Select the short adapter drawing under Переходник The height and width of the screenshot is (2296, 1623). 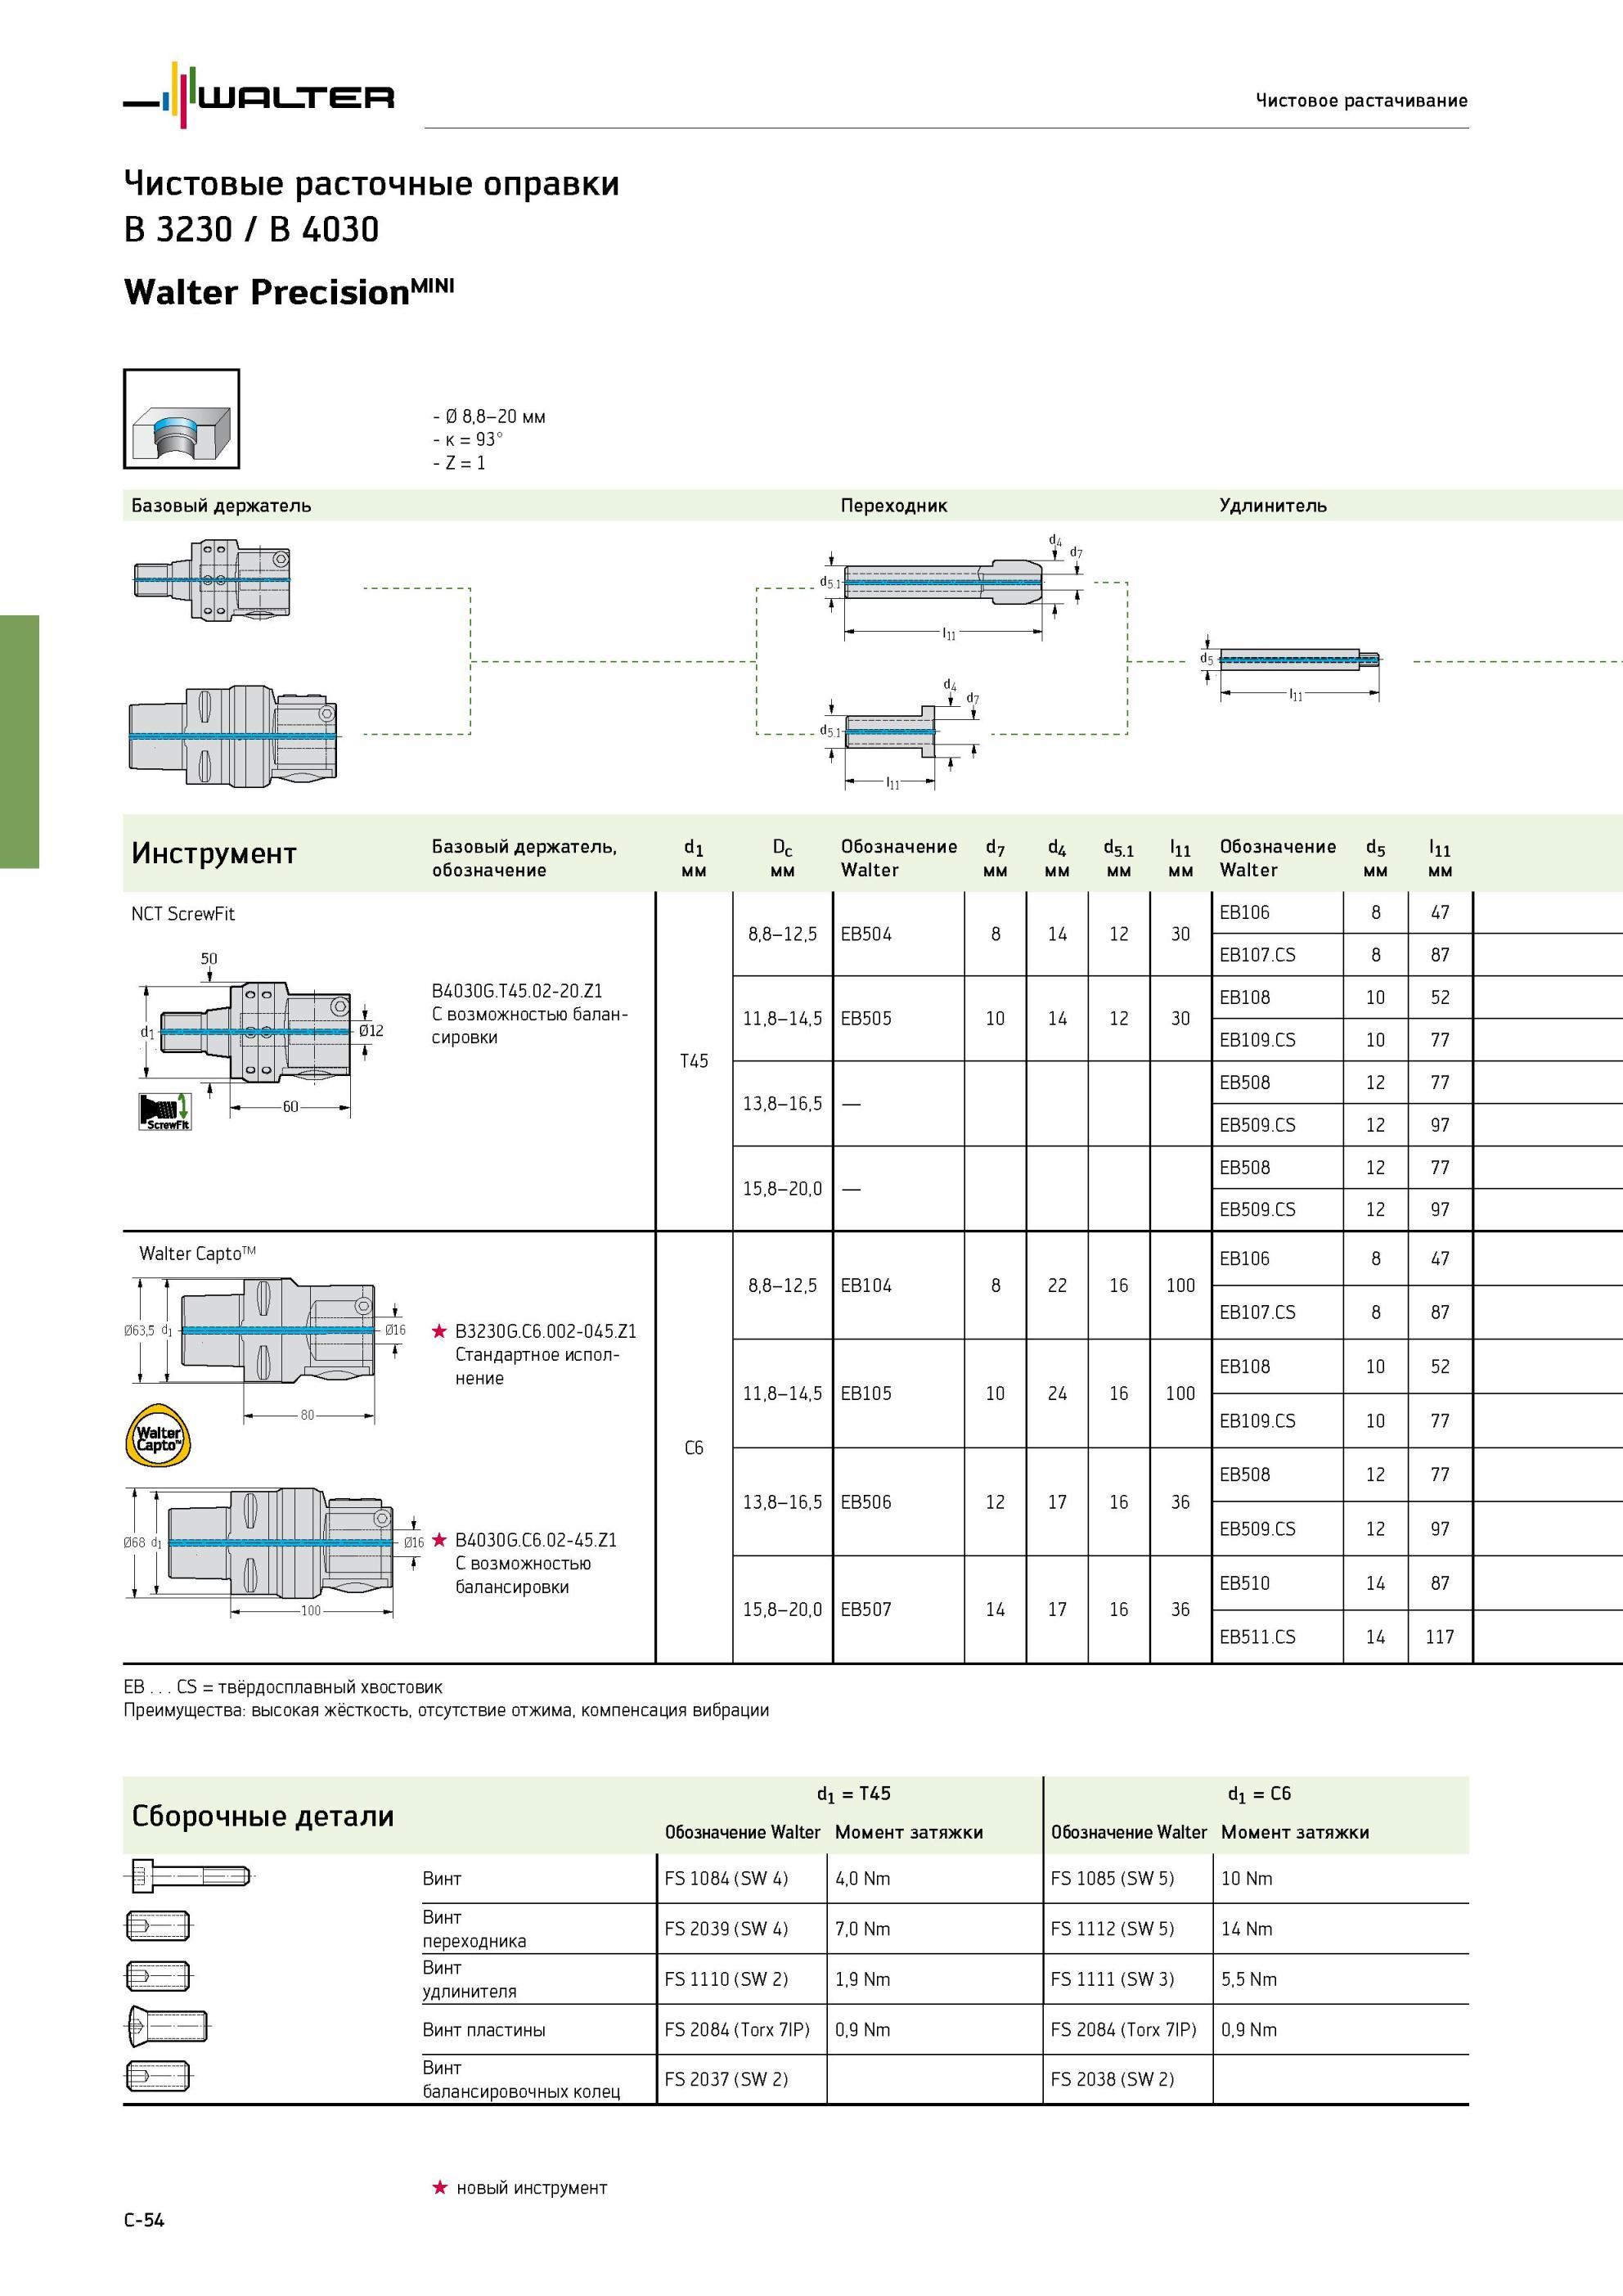point(890,731)
